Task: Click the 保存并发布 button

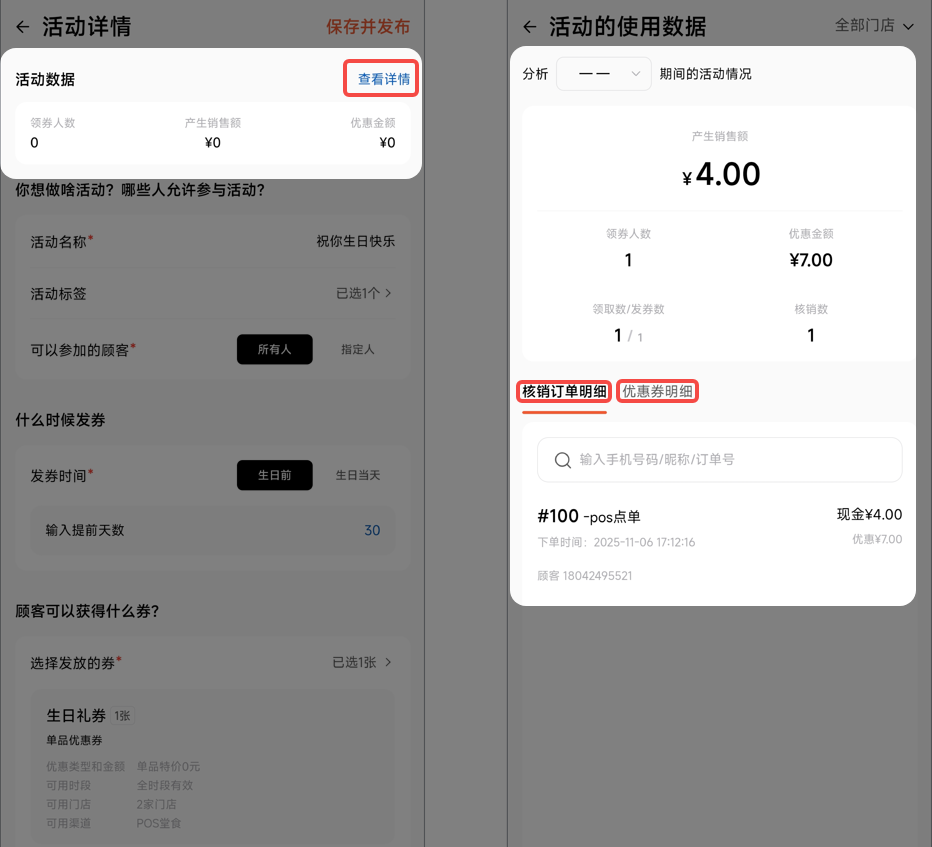Action: pos(368,27)
